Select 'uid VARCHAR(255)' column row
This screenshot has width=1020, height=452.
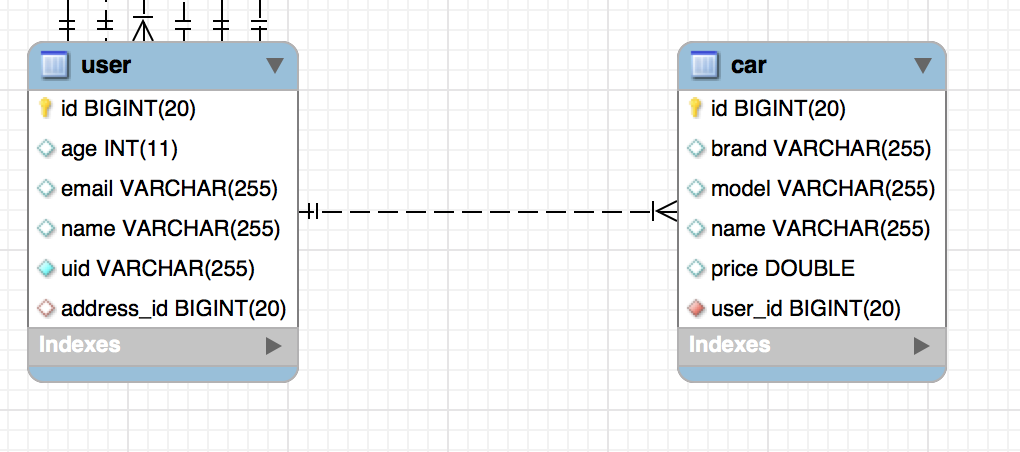pos(157,268)
